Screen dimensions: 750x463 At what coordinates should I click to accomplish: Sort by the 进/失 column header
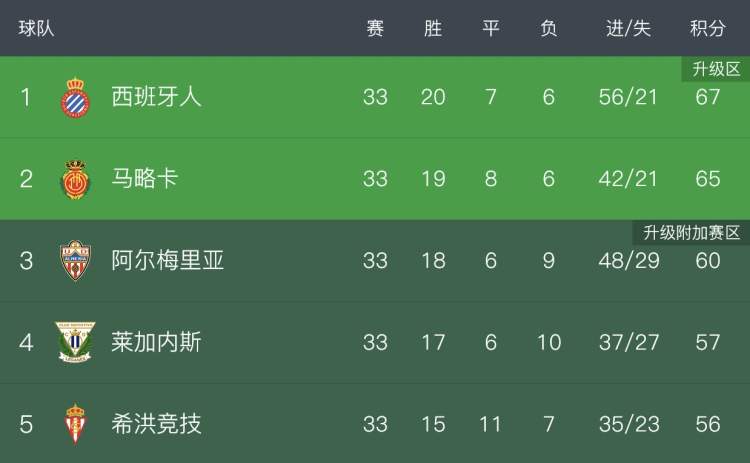pos(628,28)
